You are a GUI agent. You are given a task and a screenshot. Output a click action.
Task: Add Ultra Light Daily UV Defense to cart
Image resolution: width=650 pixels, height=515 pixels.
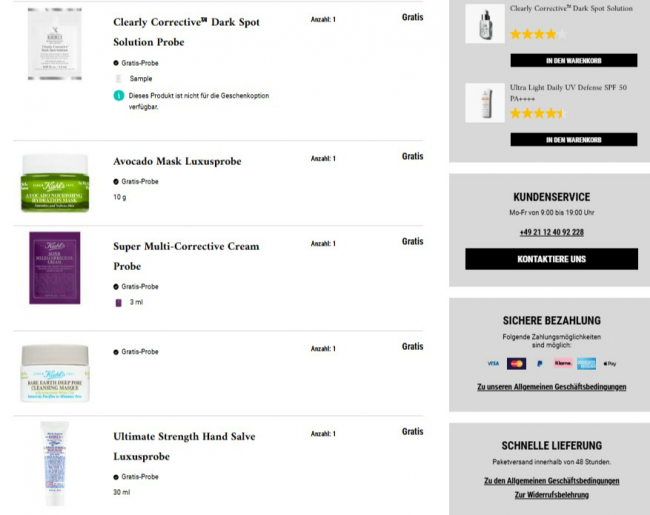tap(574, 140)
